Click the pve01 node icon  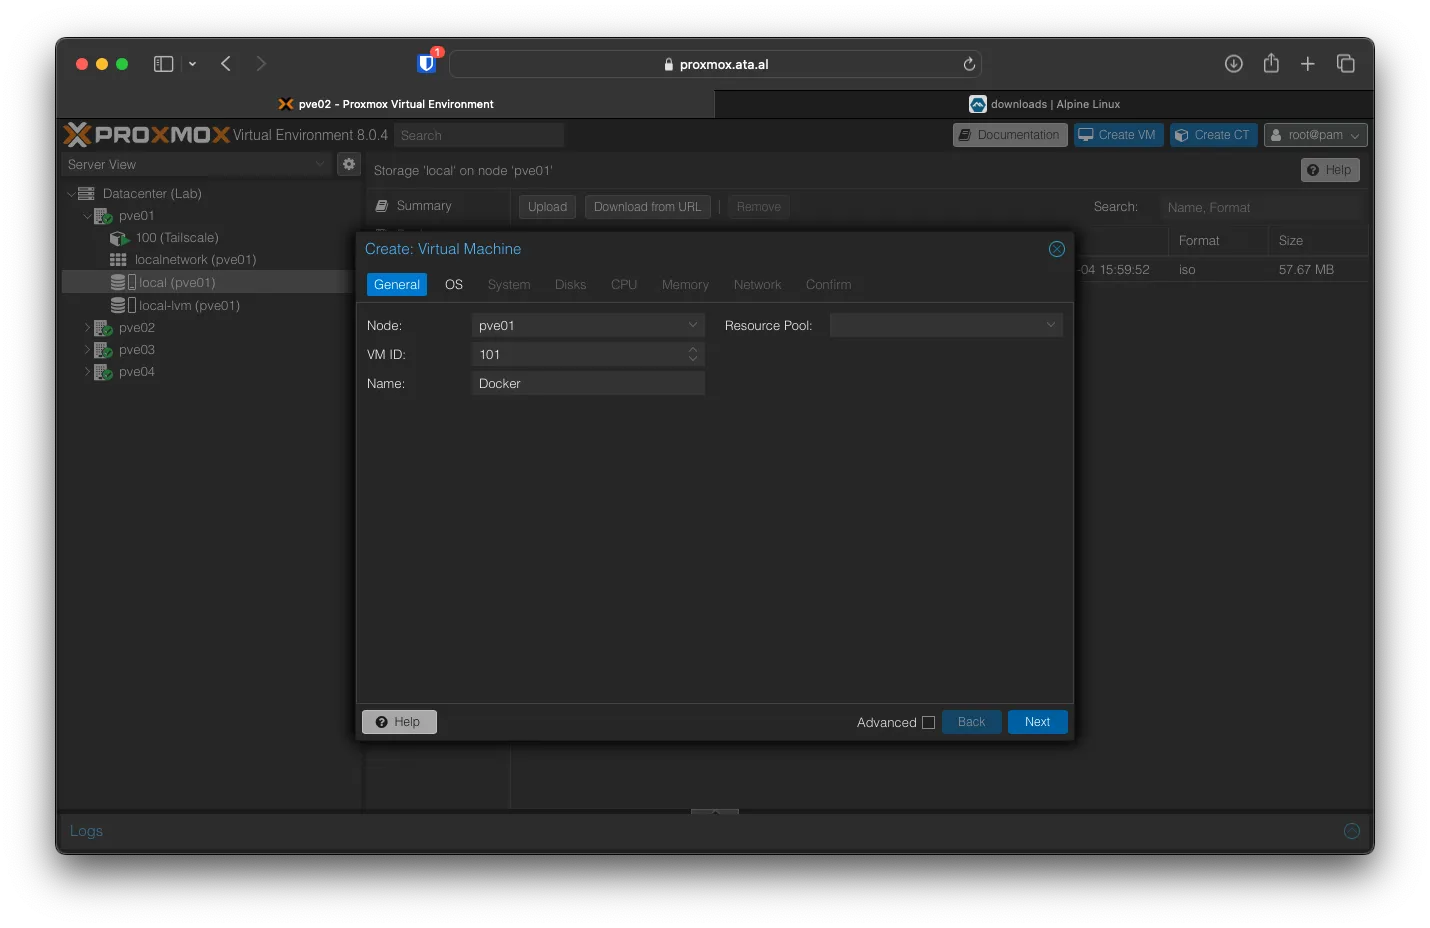coord(103,216)
